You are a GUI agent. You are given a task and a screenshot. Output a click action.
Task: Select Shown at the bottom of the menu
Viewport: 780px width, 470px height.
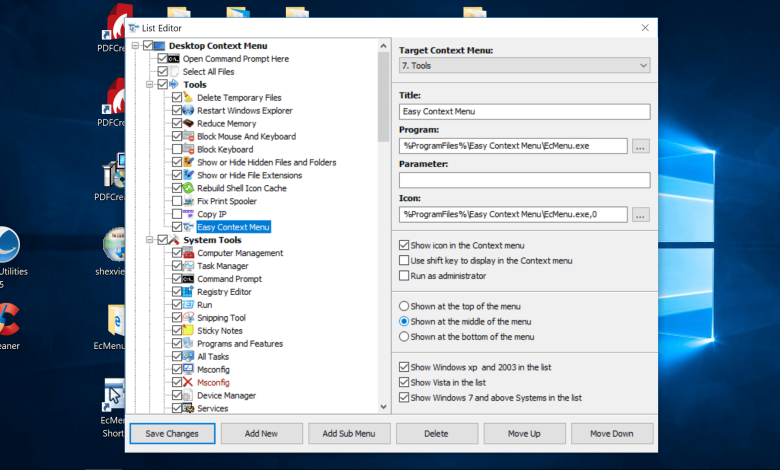click(x=404, y=337)
